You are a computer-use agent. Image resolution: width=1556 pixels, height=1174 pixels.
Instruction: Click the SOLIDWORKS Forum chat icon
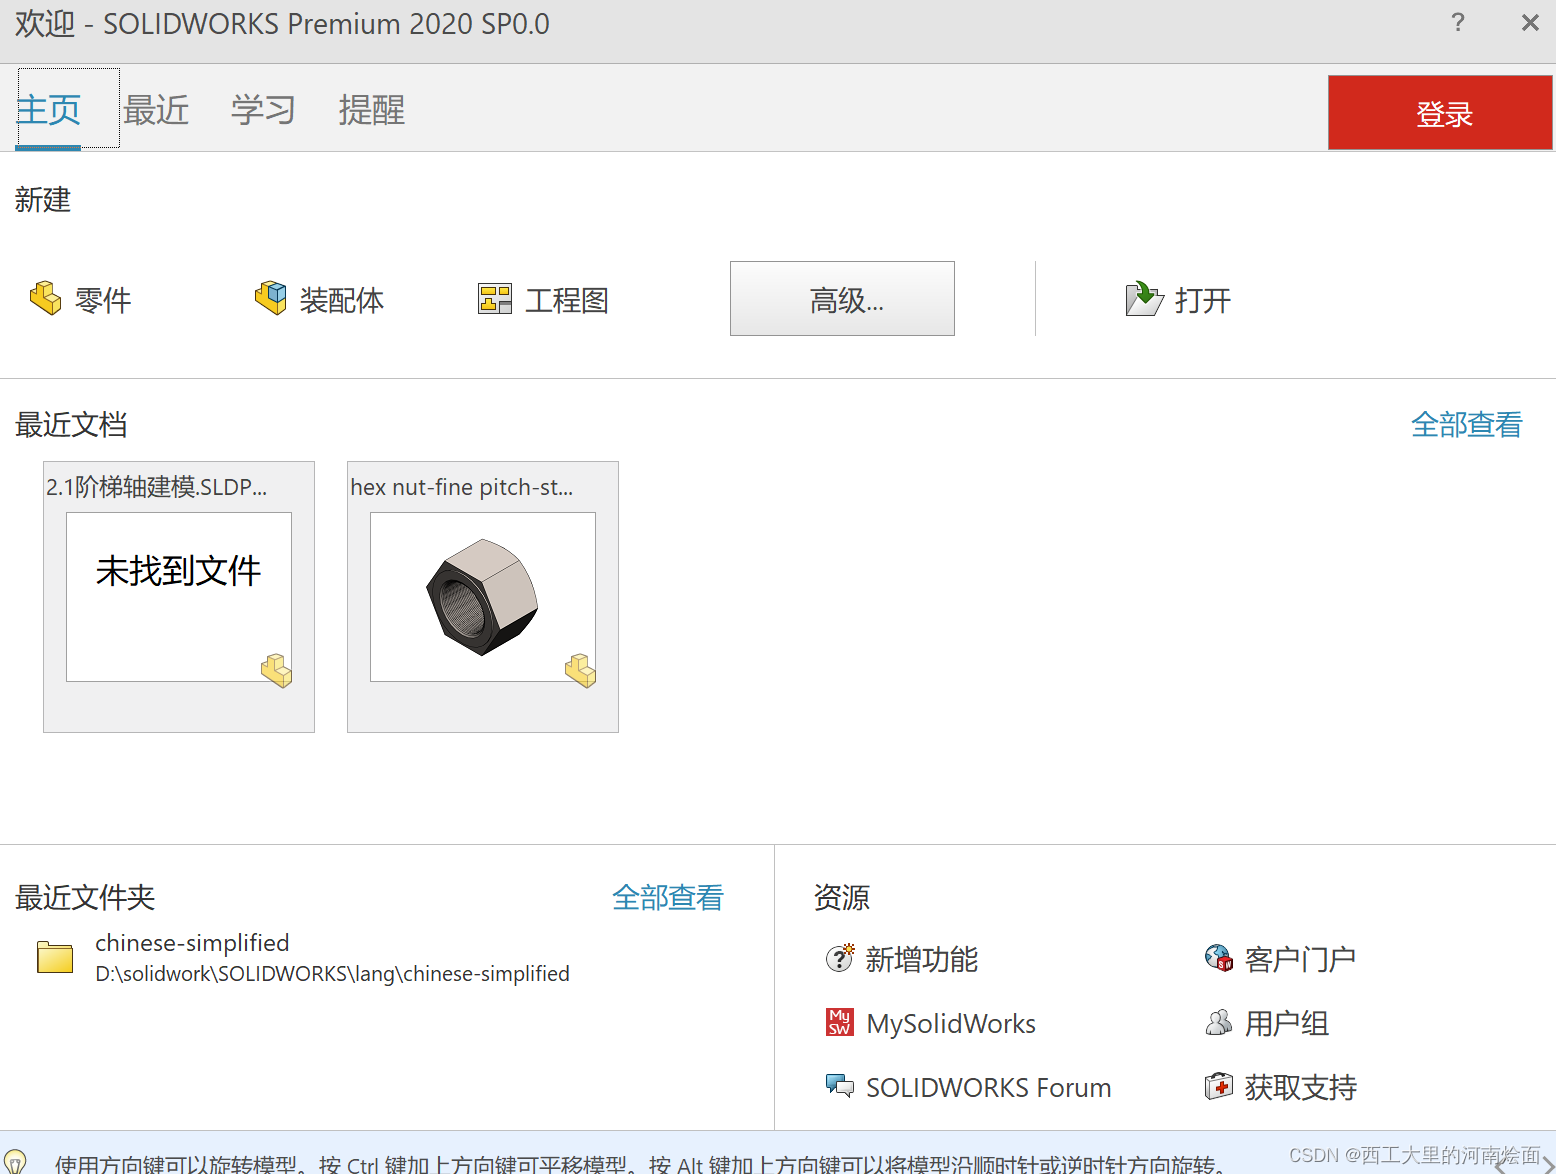click(x=840, y=1086)
